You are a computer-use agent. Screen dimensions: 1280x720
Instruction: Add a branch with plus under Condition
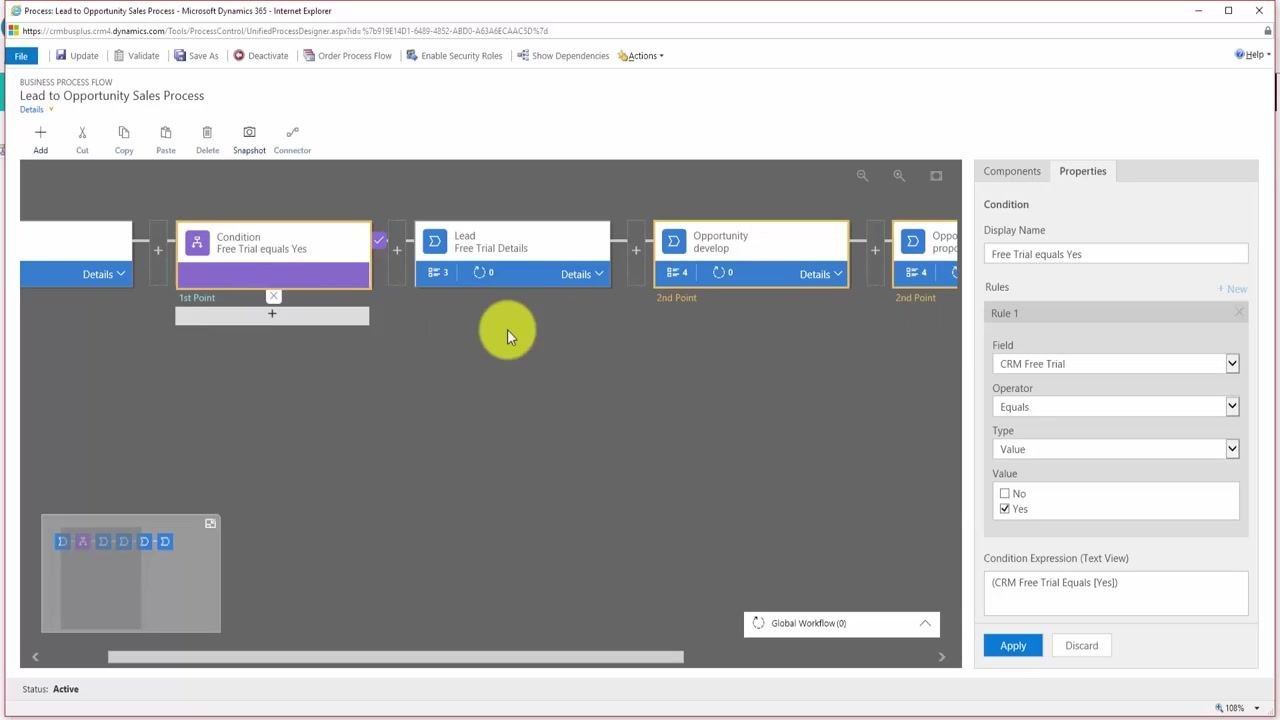pyautogui.click(x=272, y=314)
